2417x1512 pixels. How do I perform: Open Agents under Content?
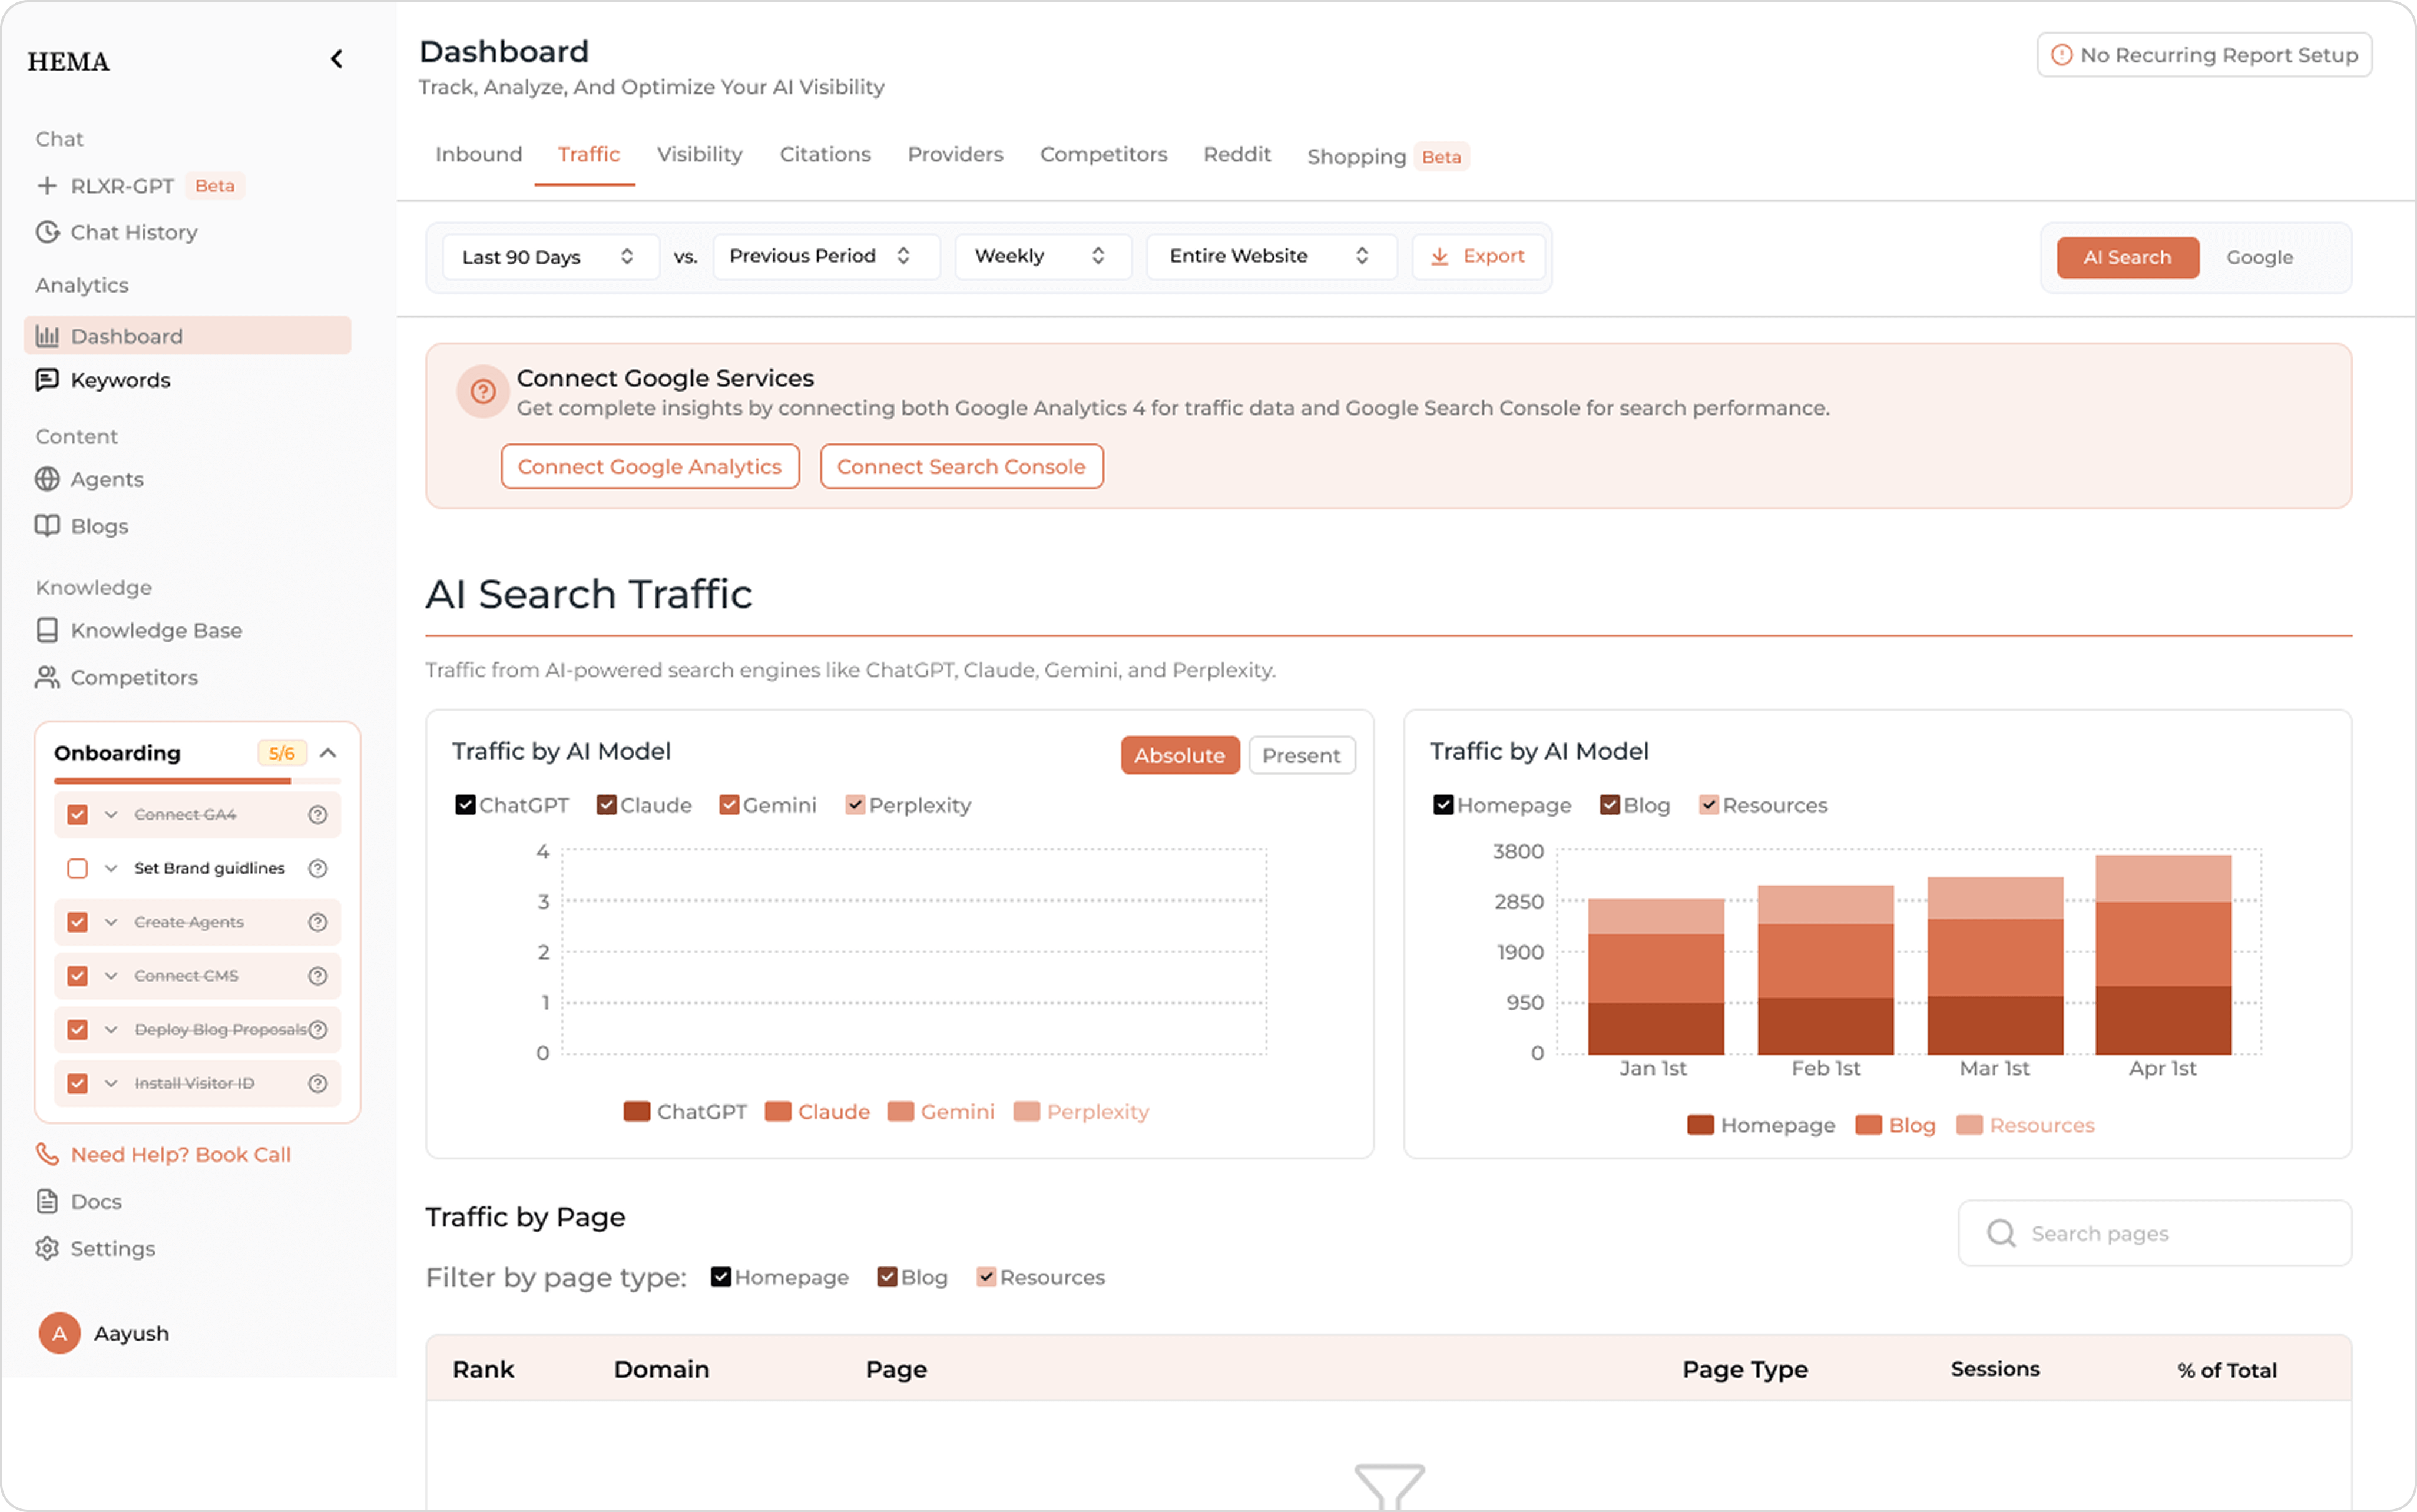(106, 479)
